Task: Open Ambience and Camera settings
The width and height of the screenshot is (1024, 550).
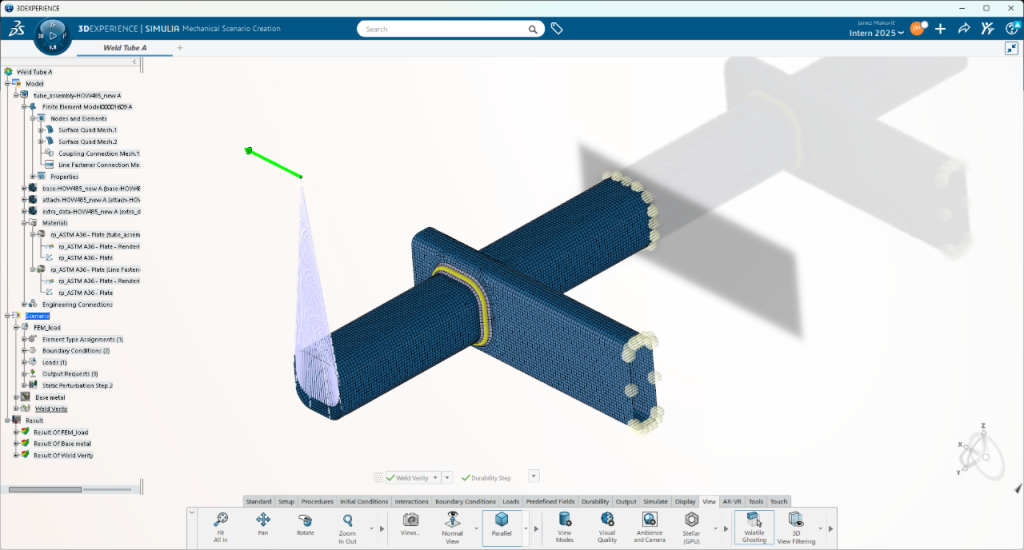Action: [649, 528]
